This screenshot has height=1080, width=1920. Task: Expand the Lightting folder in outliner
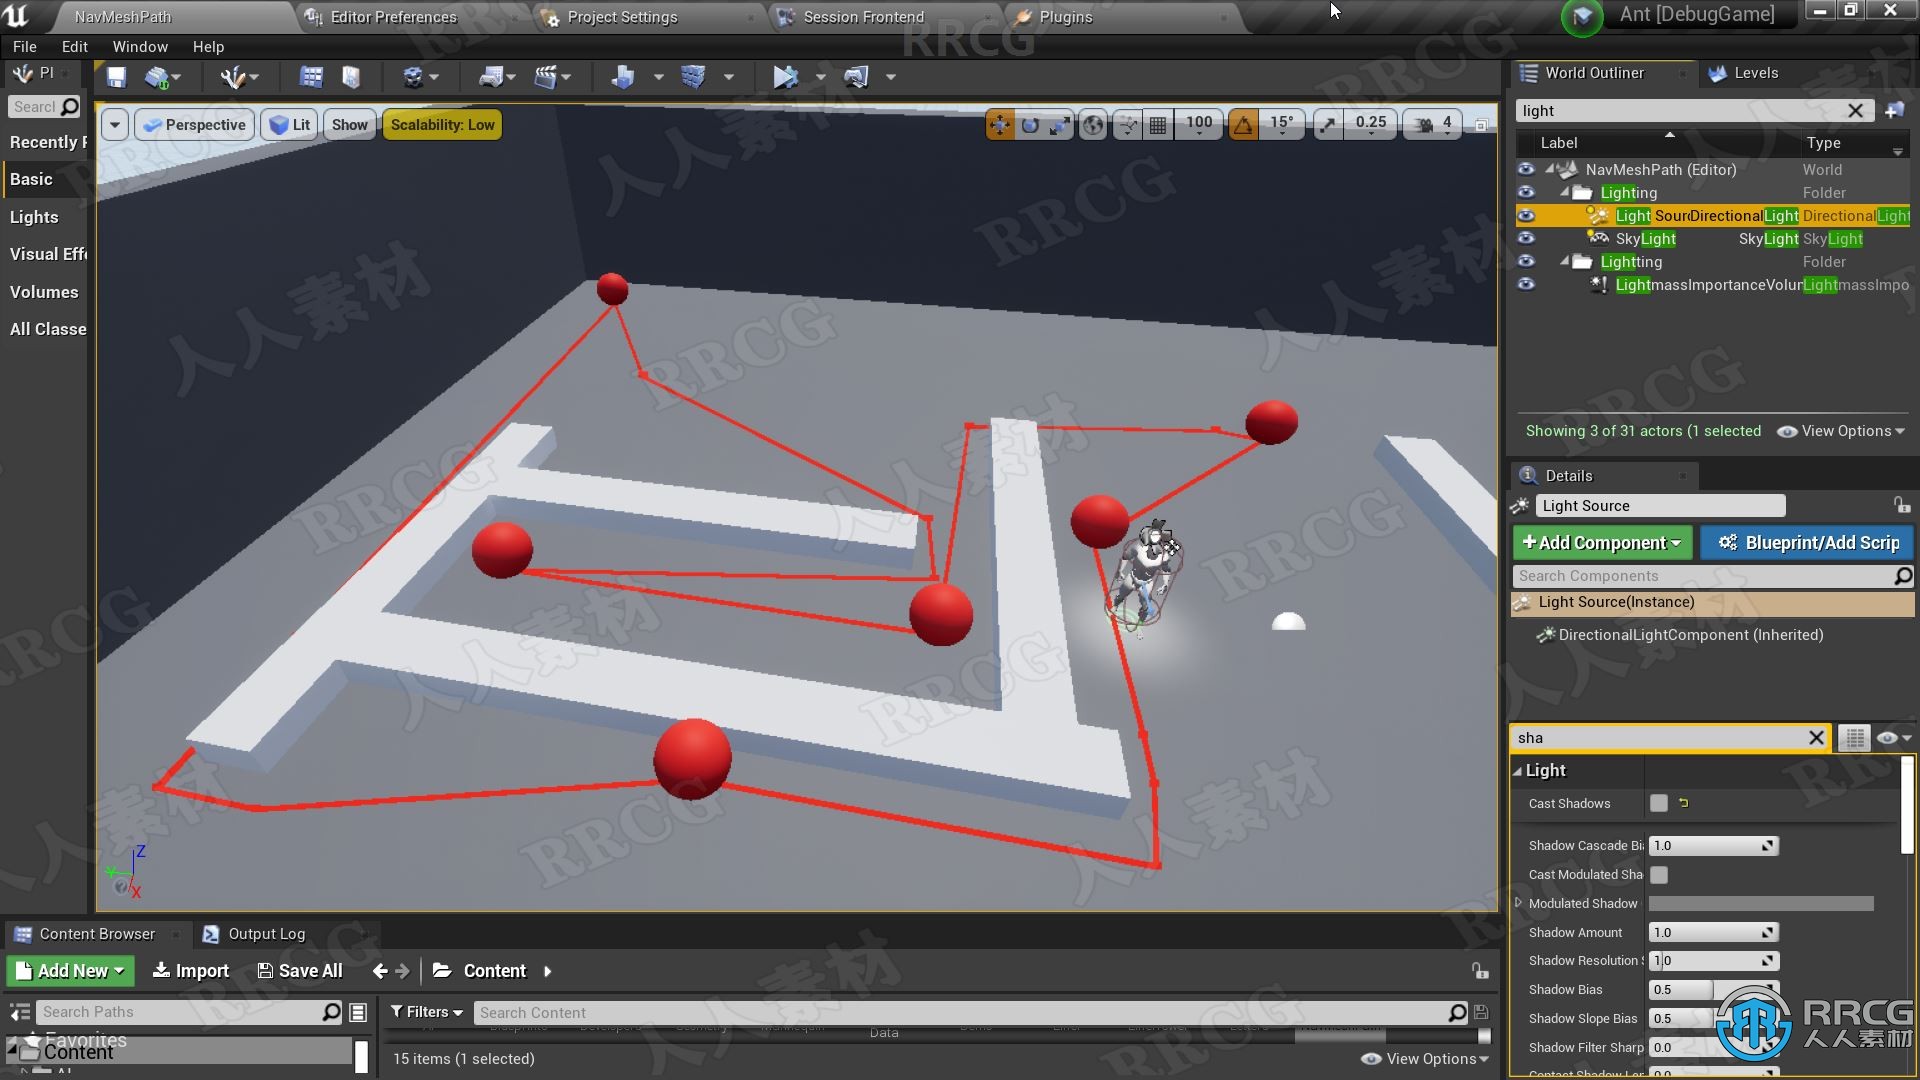point(1561,261)
